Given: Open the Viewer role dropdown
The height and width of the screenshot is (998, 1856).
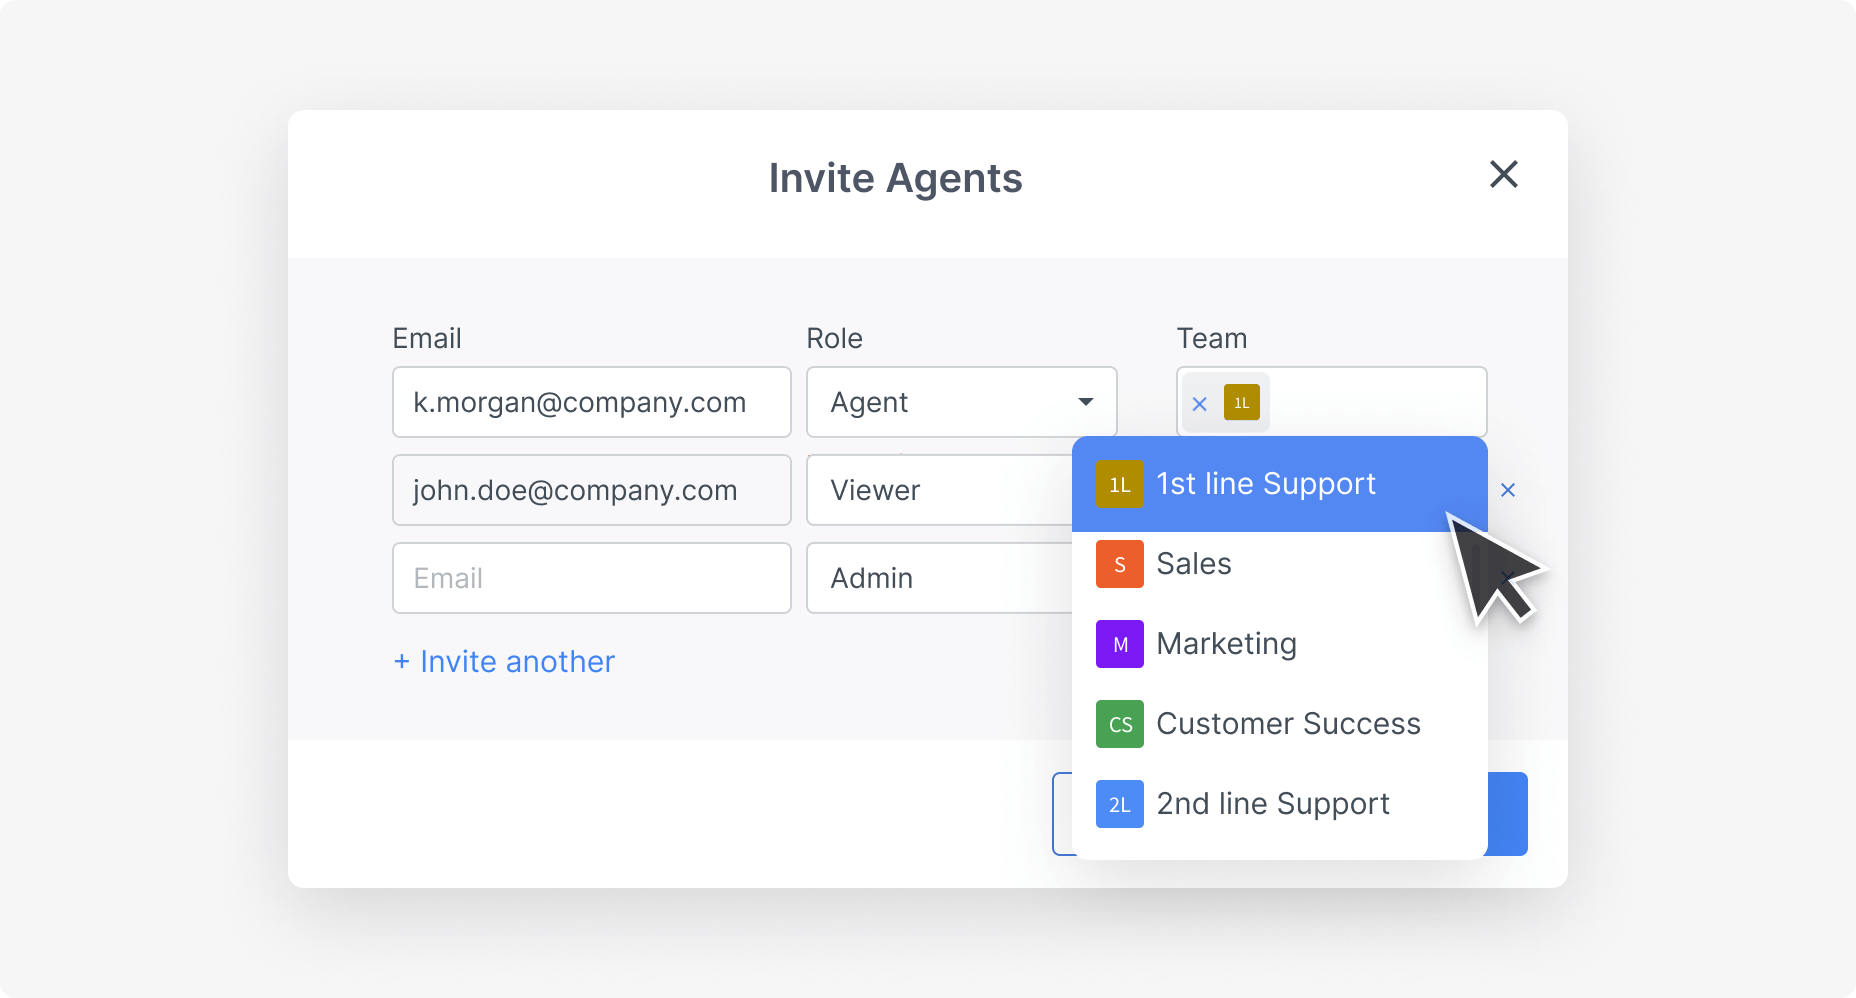Looking at the screenshot, I should point(900,490).
